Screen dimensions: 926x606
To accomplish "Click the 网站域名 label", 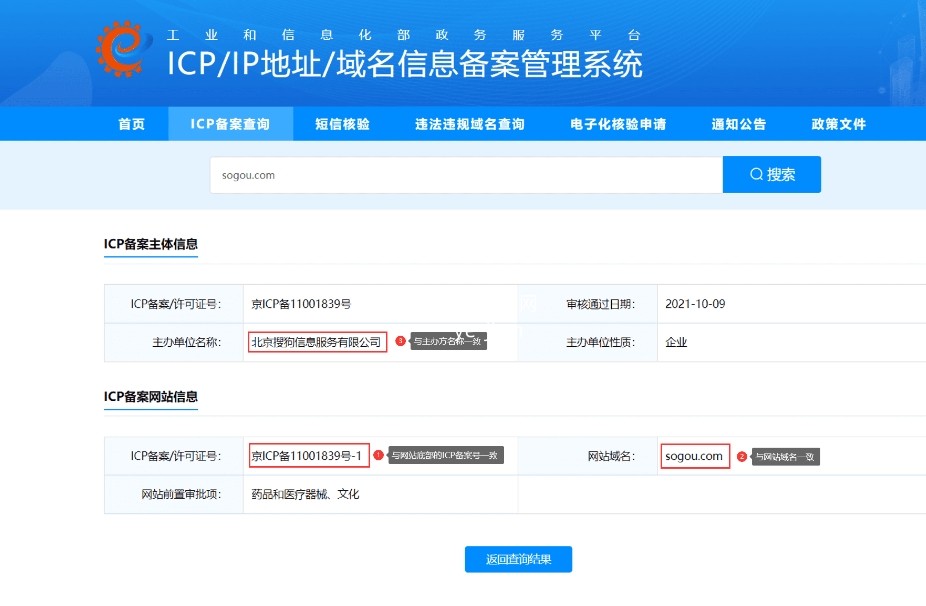I will [x=611, y=456].
